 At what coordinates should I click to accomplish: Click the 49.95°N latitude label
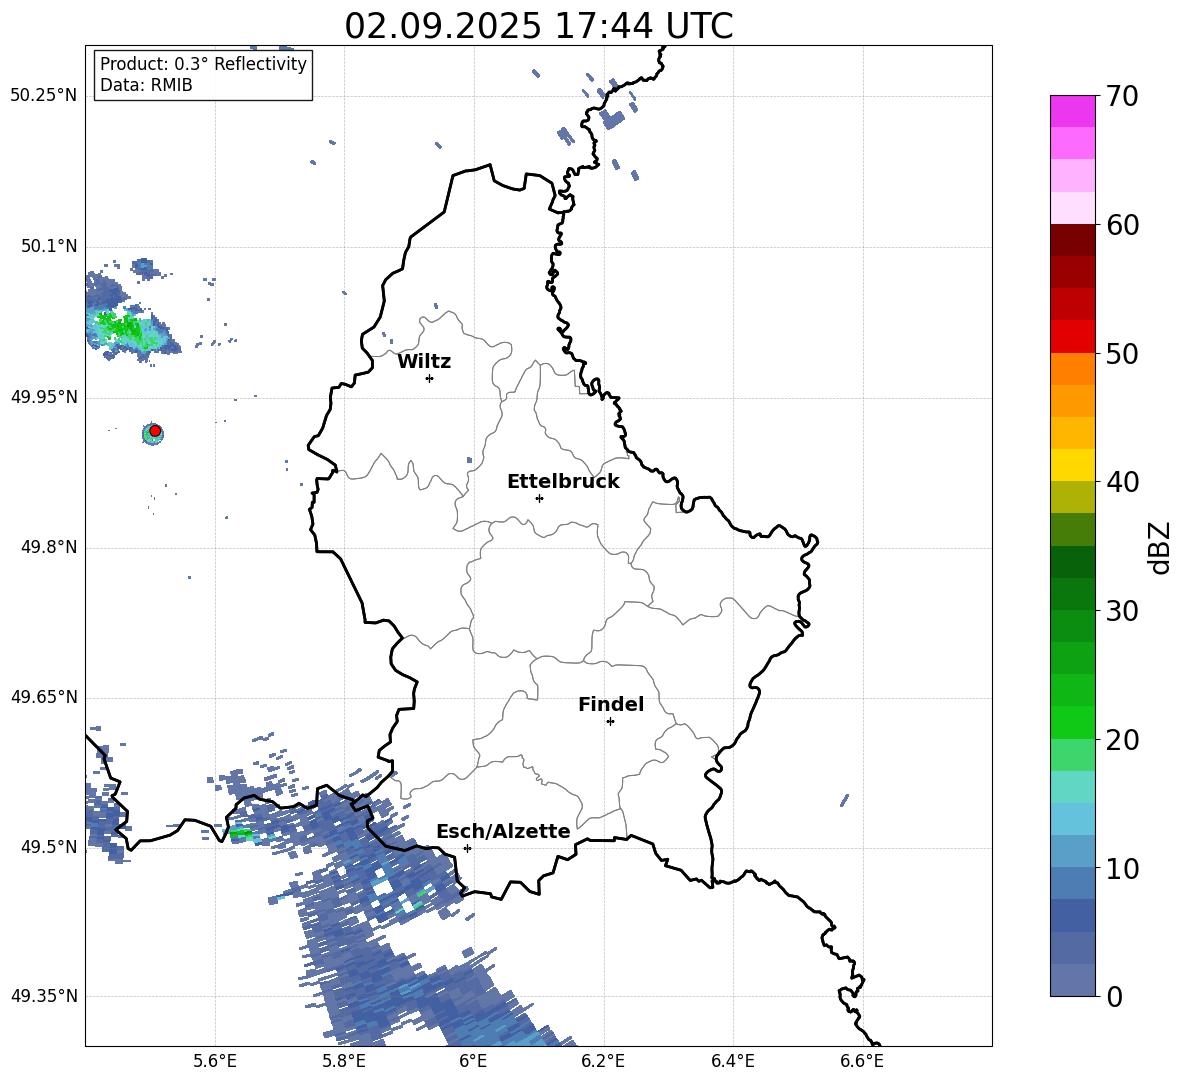(44, 397)
